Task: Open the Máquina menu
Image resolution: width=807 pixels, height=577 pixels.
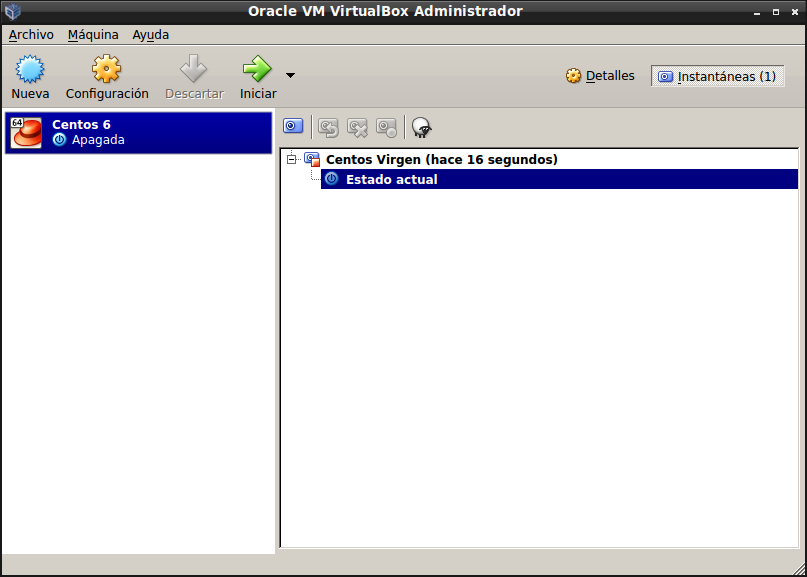Action: click(x=93, y=34)
